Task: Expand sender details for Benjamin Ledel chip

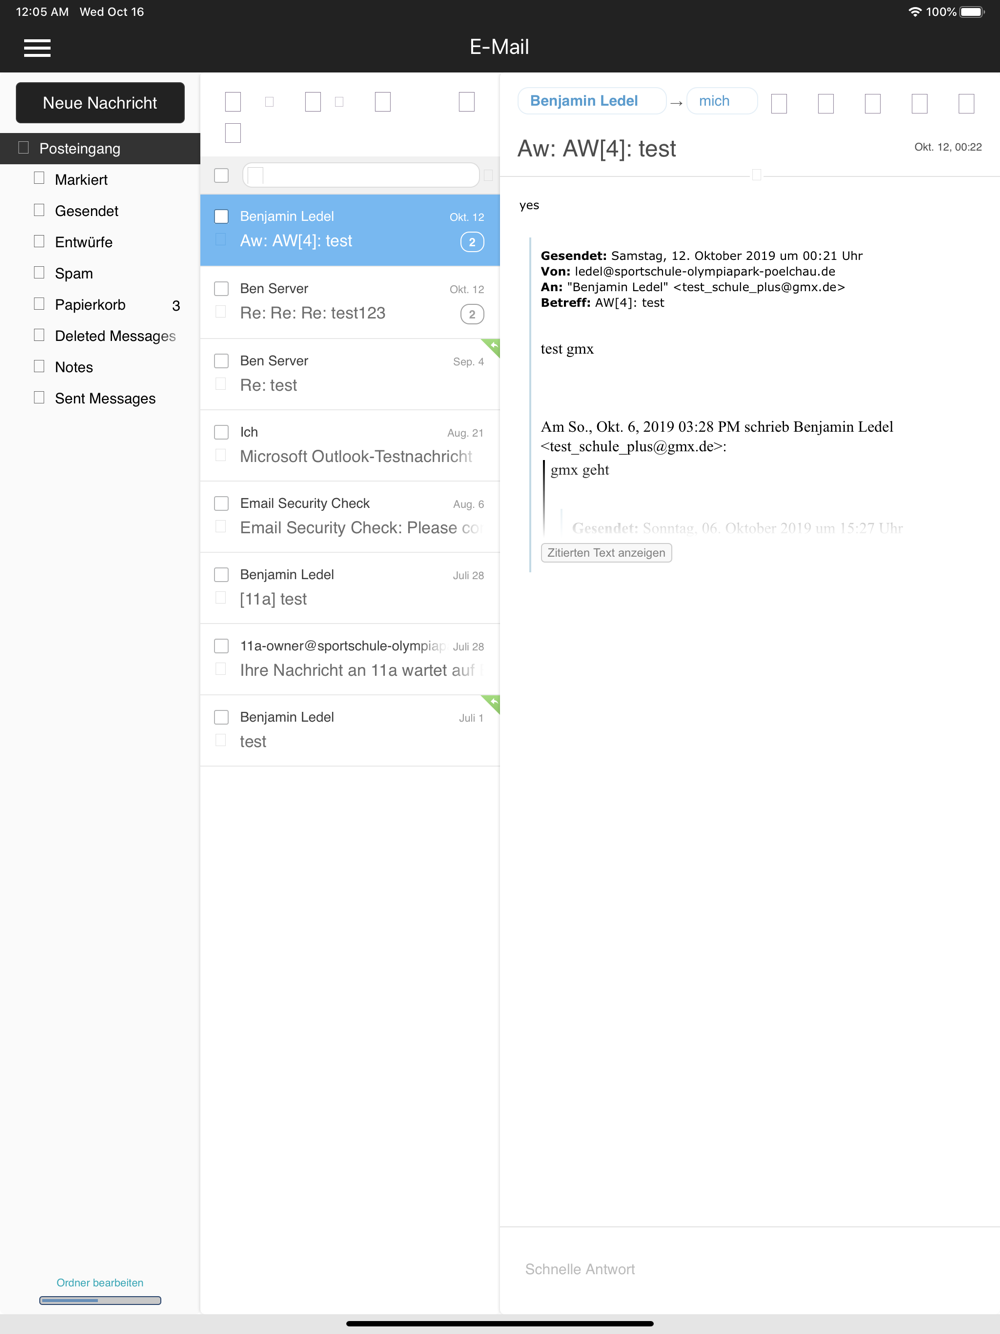Action: (x=591, y=101)
